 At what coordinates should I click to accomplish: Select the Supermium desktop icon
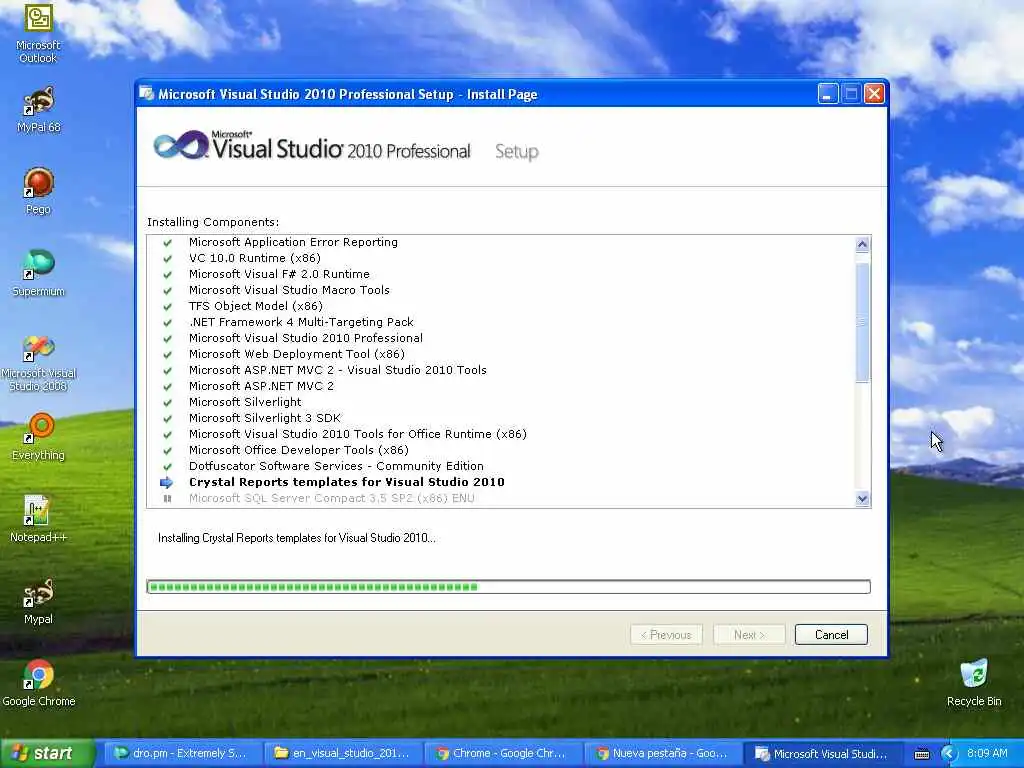(39, 273)
